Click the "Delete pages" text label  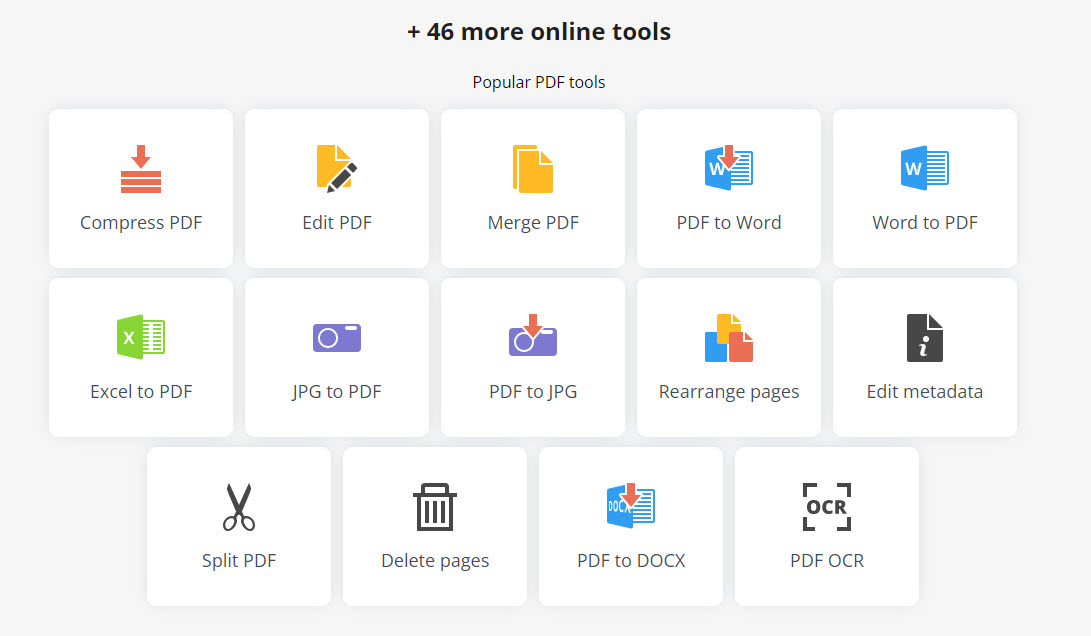[435, 561]
